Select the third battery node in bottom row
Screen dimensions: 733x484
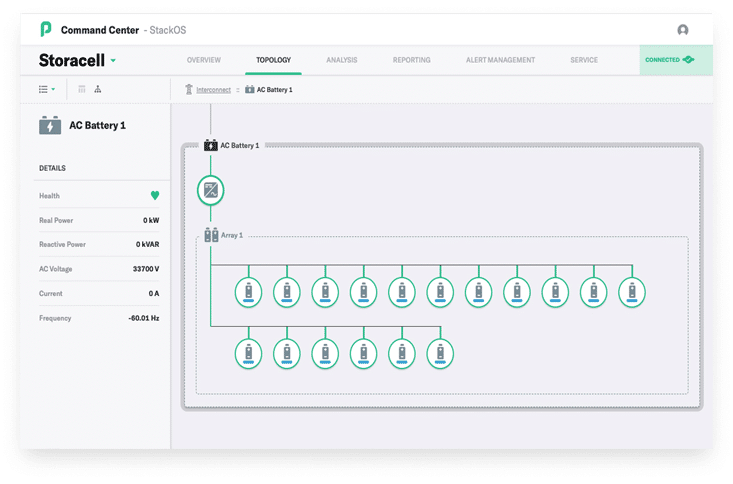(x=325, y=354)
